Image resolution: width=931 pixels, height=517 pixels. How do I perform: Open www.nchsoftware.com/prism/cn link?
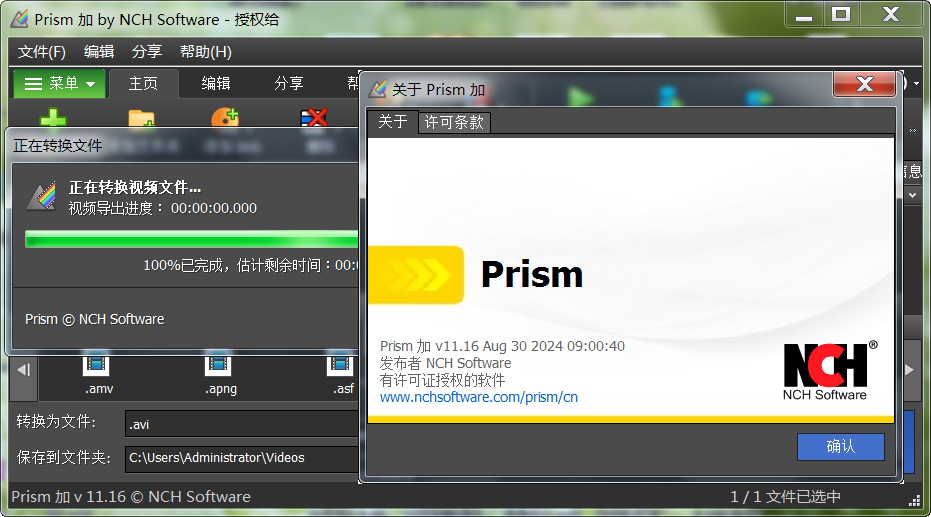[479, 397]
